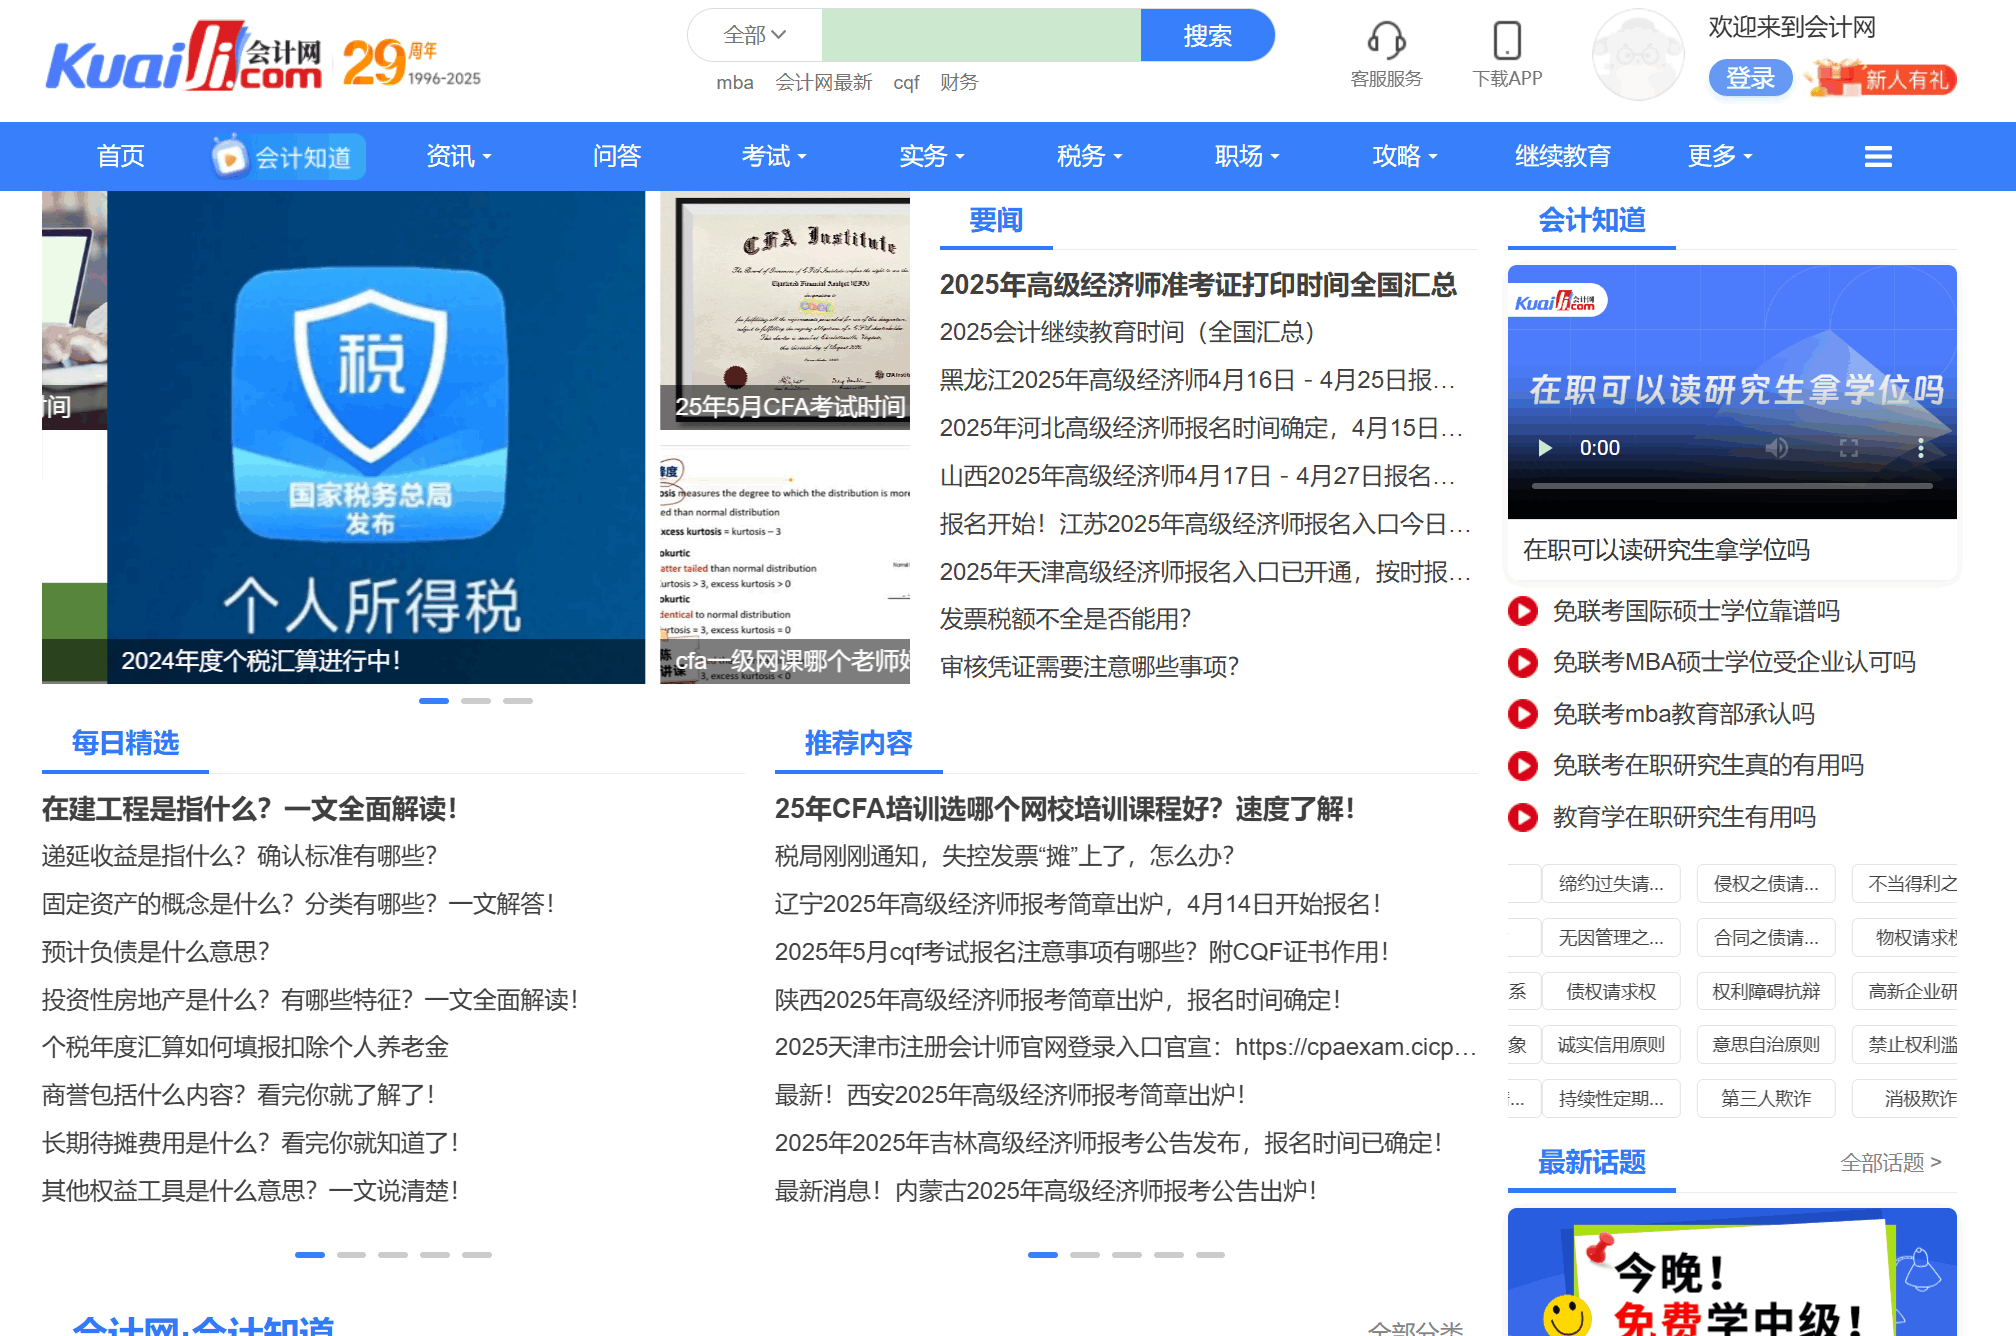The image size is (2016, 1336).
Task: Expand the 资讯 navigation dropdown
Action: [x=459, y=156]
